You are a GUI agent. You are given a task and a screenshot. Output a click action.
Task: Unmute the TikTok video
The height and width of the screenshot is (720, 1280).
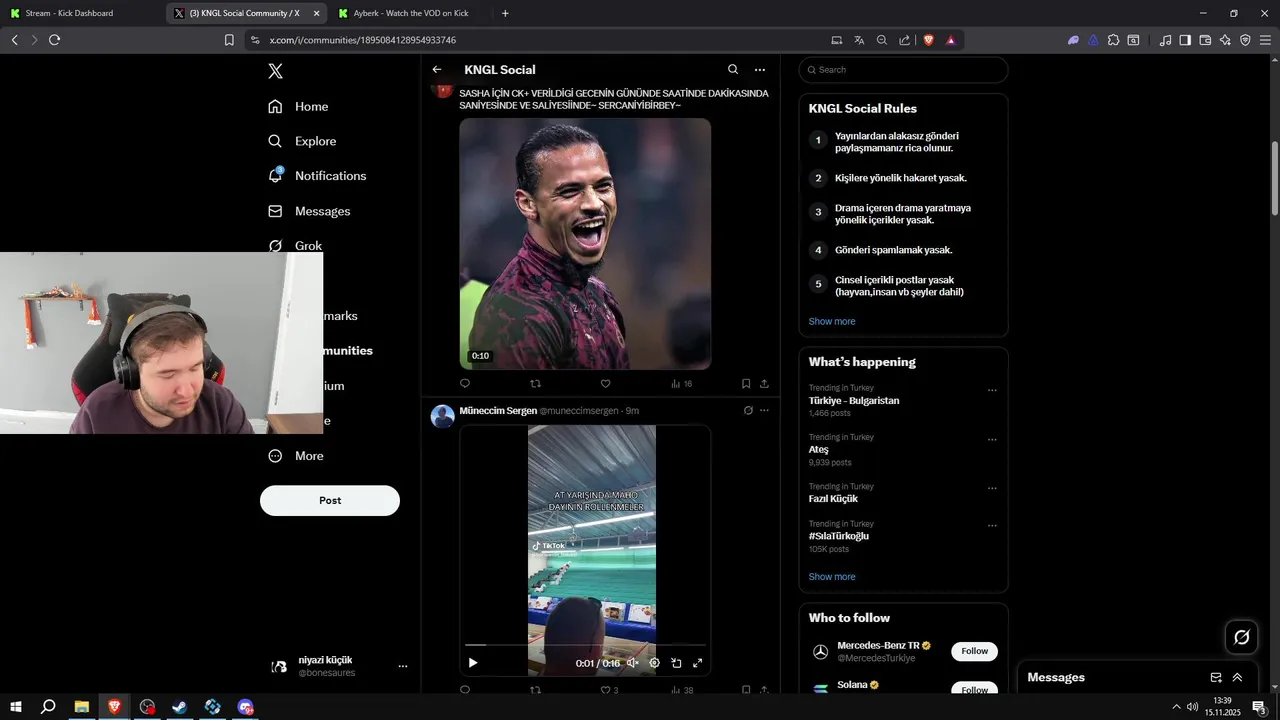click(632, 663)
